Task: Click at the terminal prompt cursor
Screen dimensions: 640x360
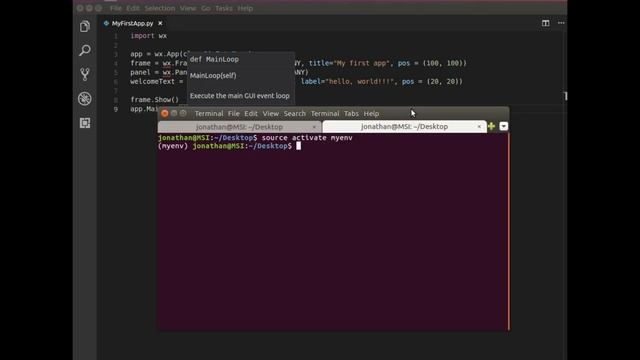Action: pos(298,146)
